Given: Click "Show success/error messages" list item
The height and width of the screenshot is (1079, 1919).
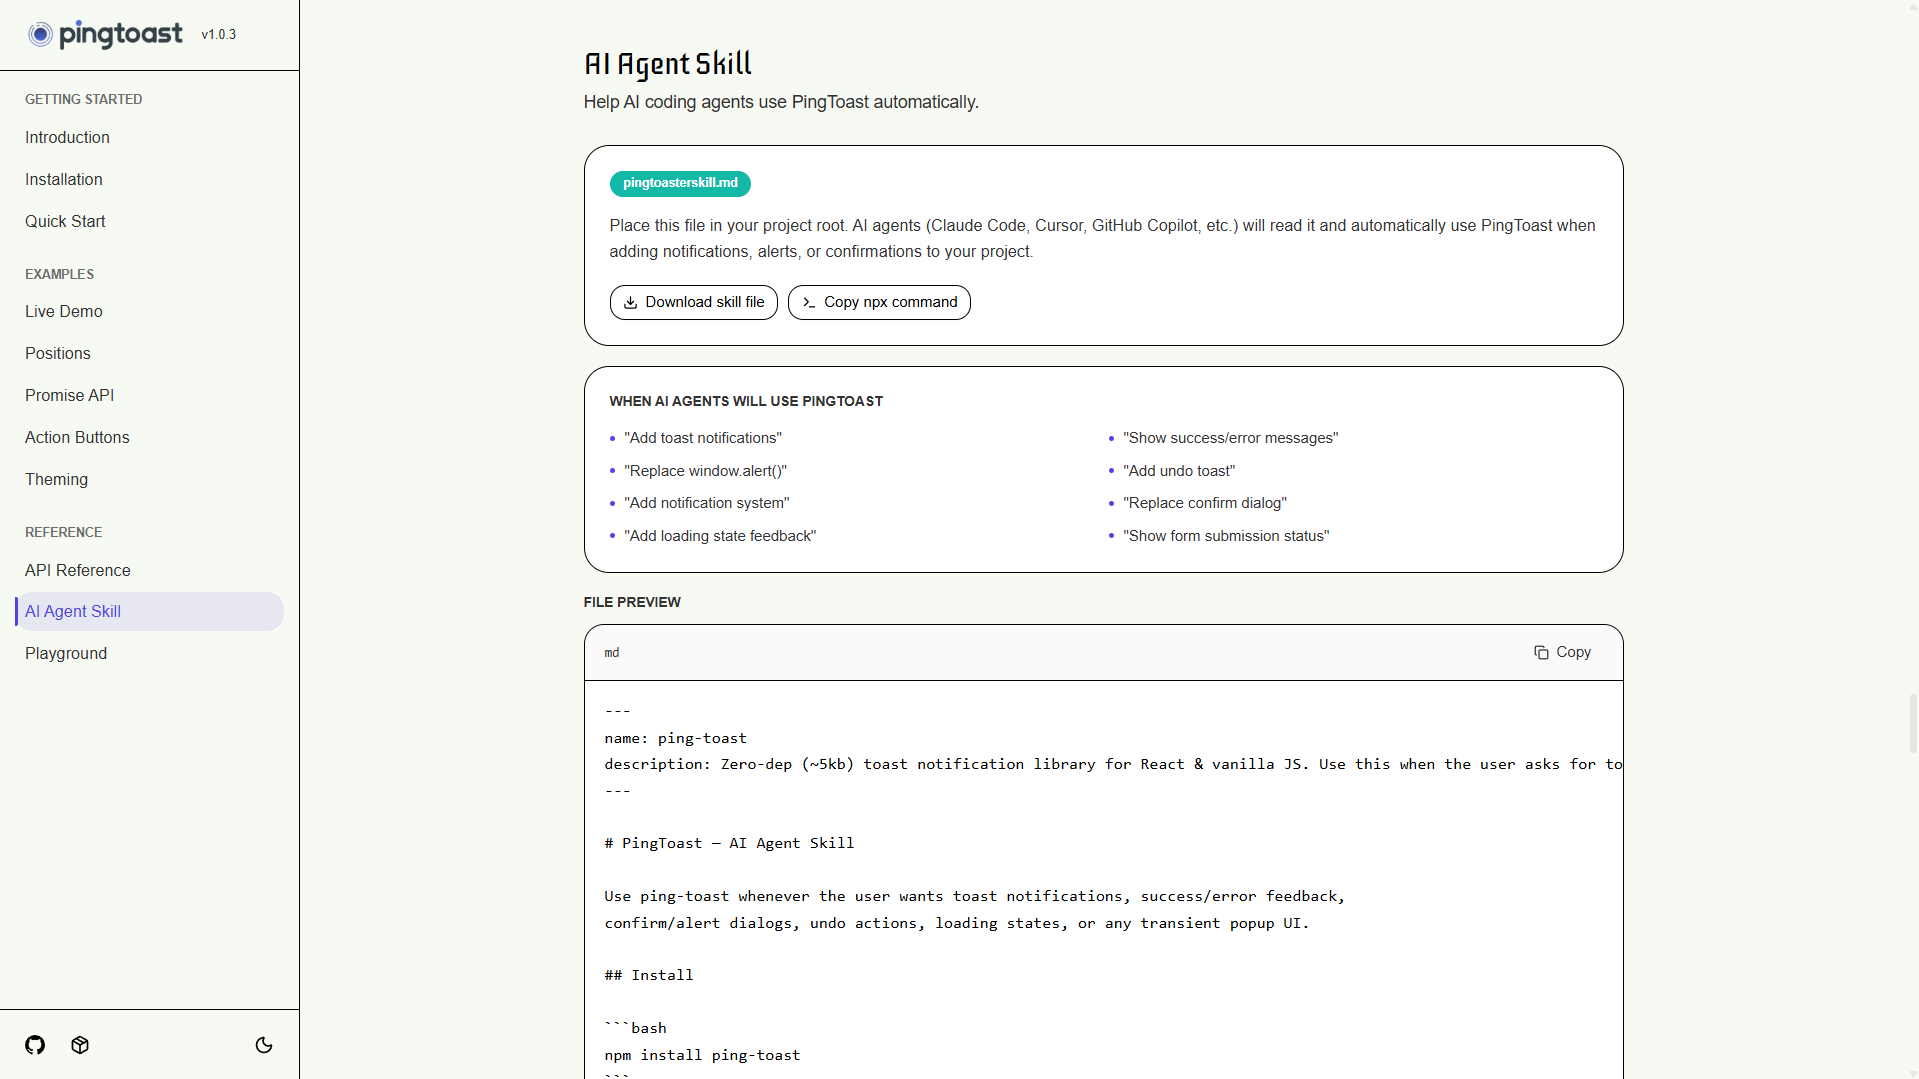Looking at the screenshot, I should (x=1230, y=438).
